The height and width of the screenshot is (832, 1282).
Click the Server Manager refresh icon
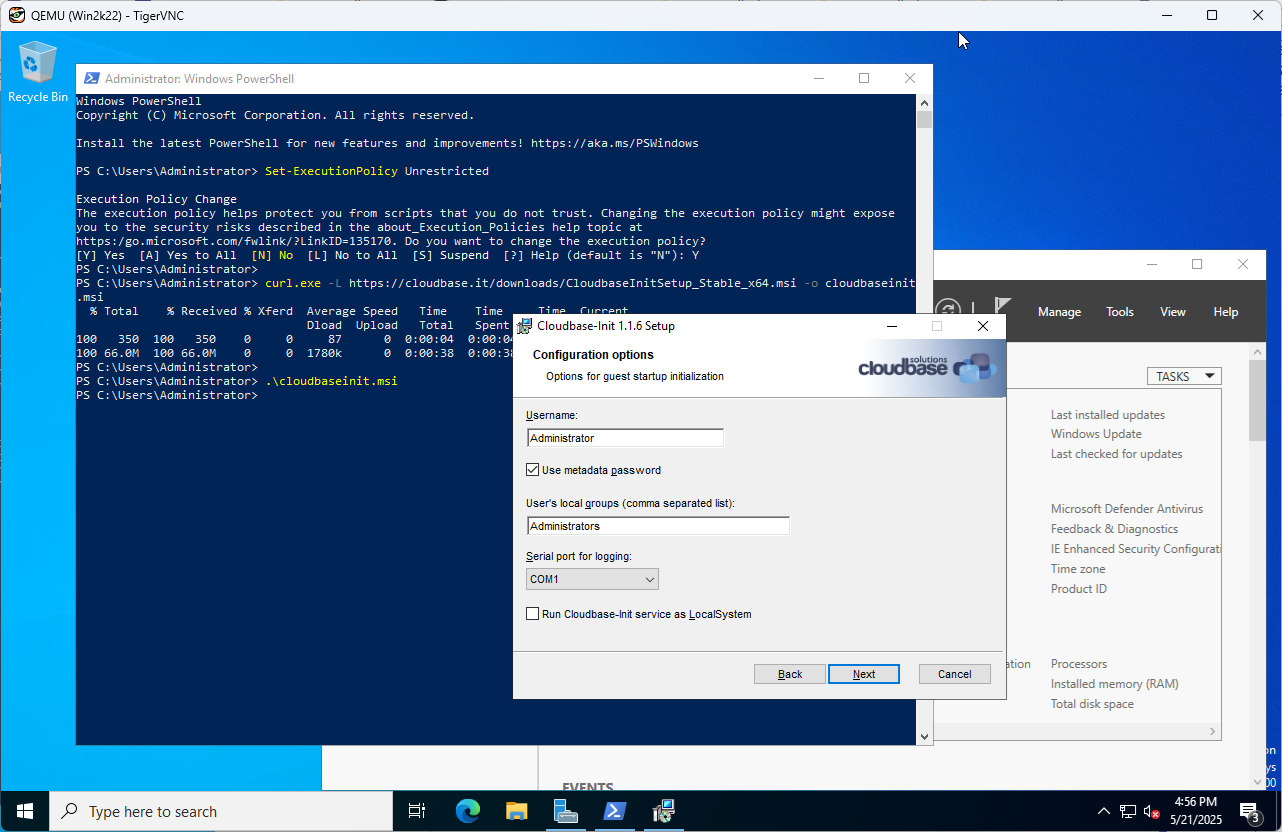[x=948, y=311]
